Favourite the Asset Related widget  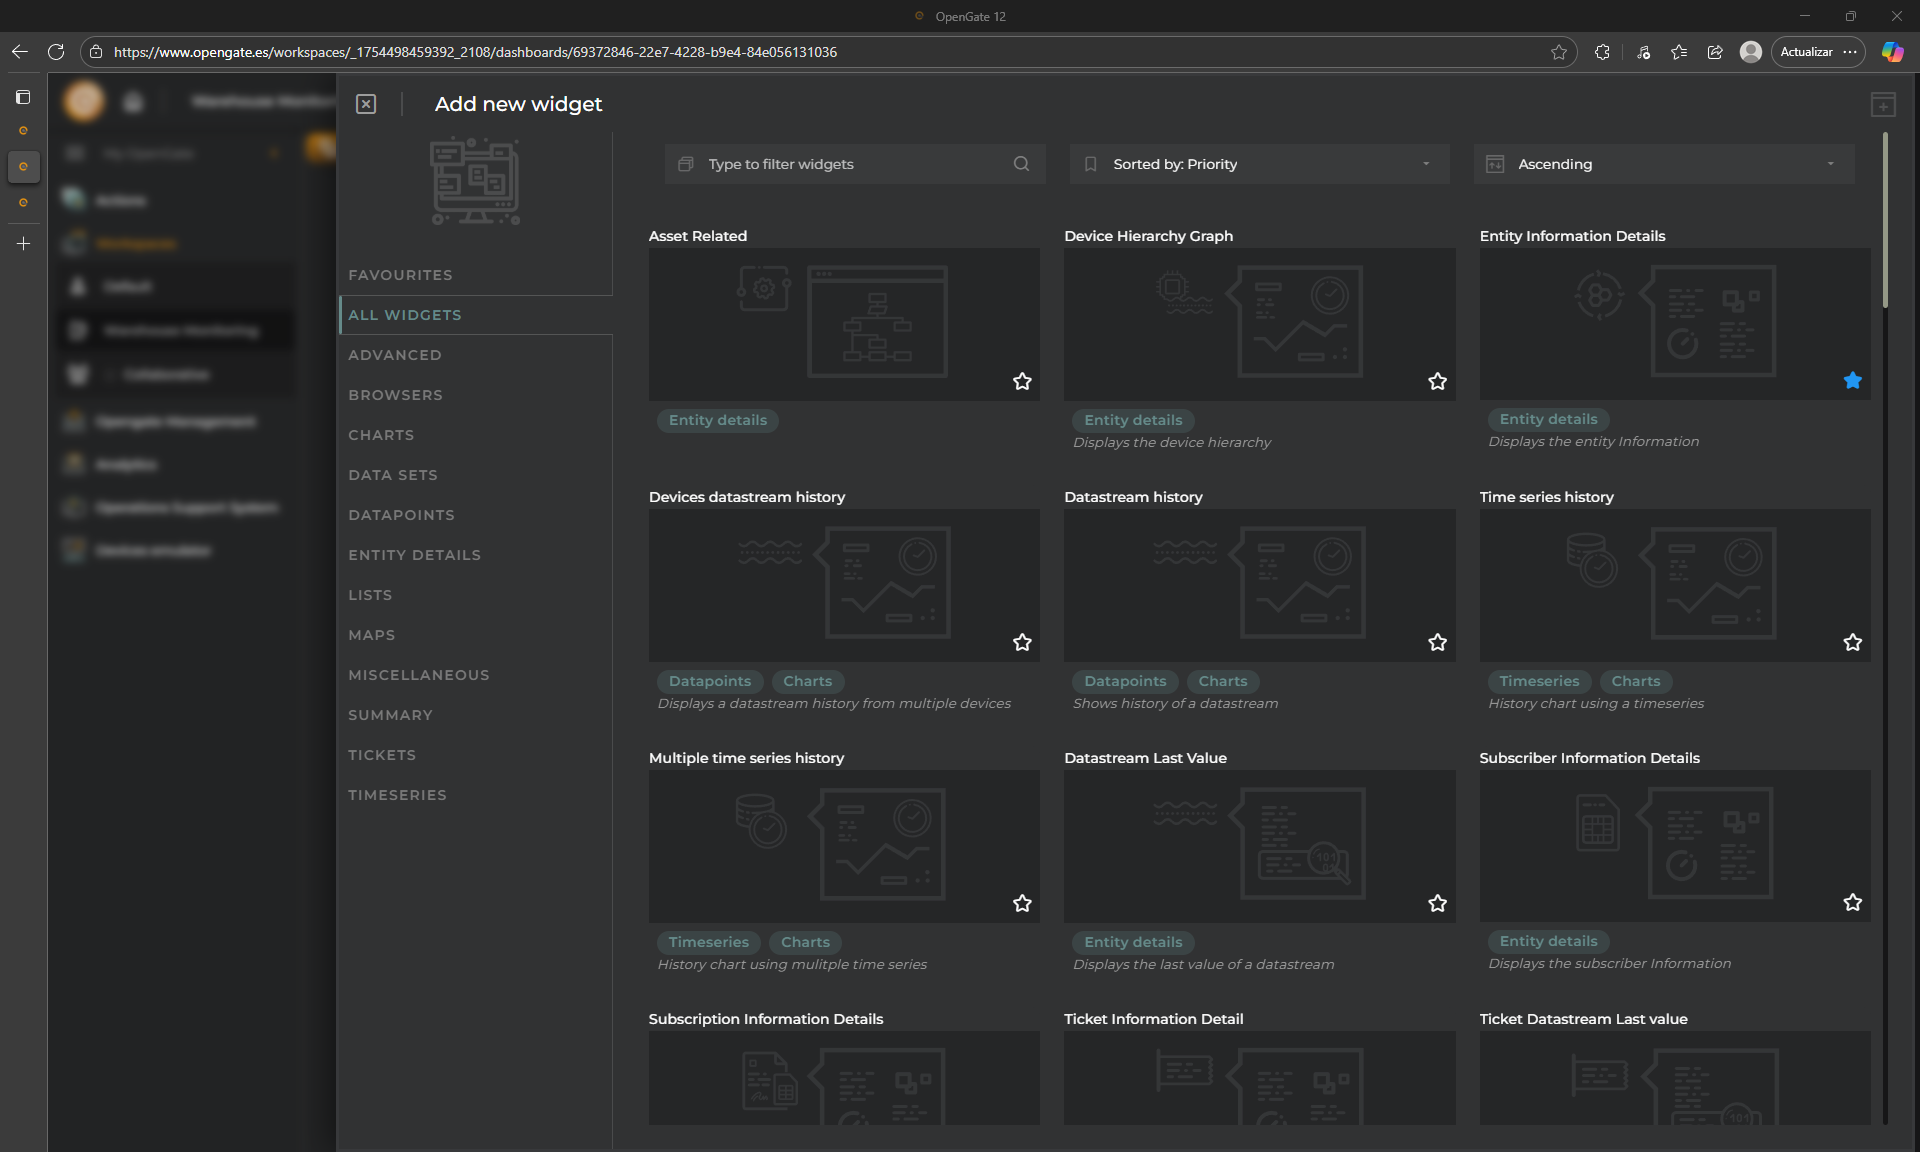[1022, 381]
